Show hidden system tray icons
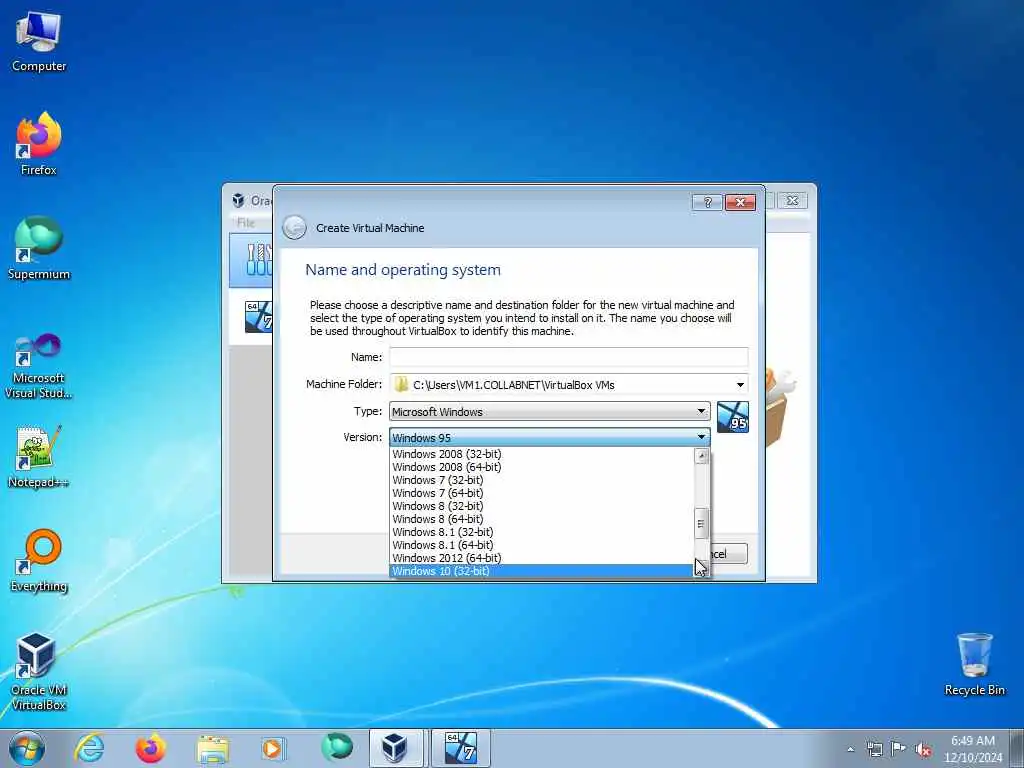This screenshot has height=768, width=1024. pos(850,749)
